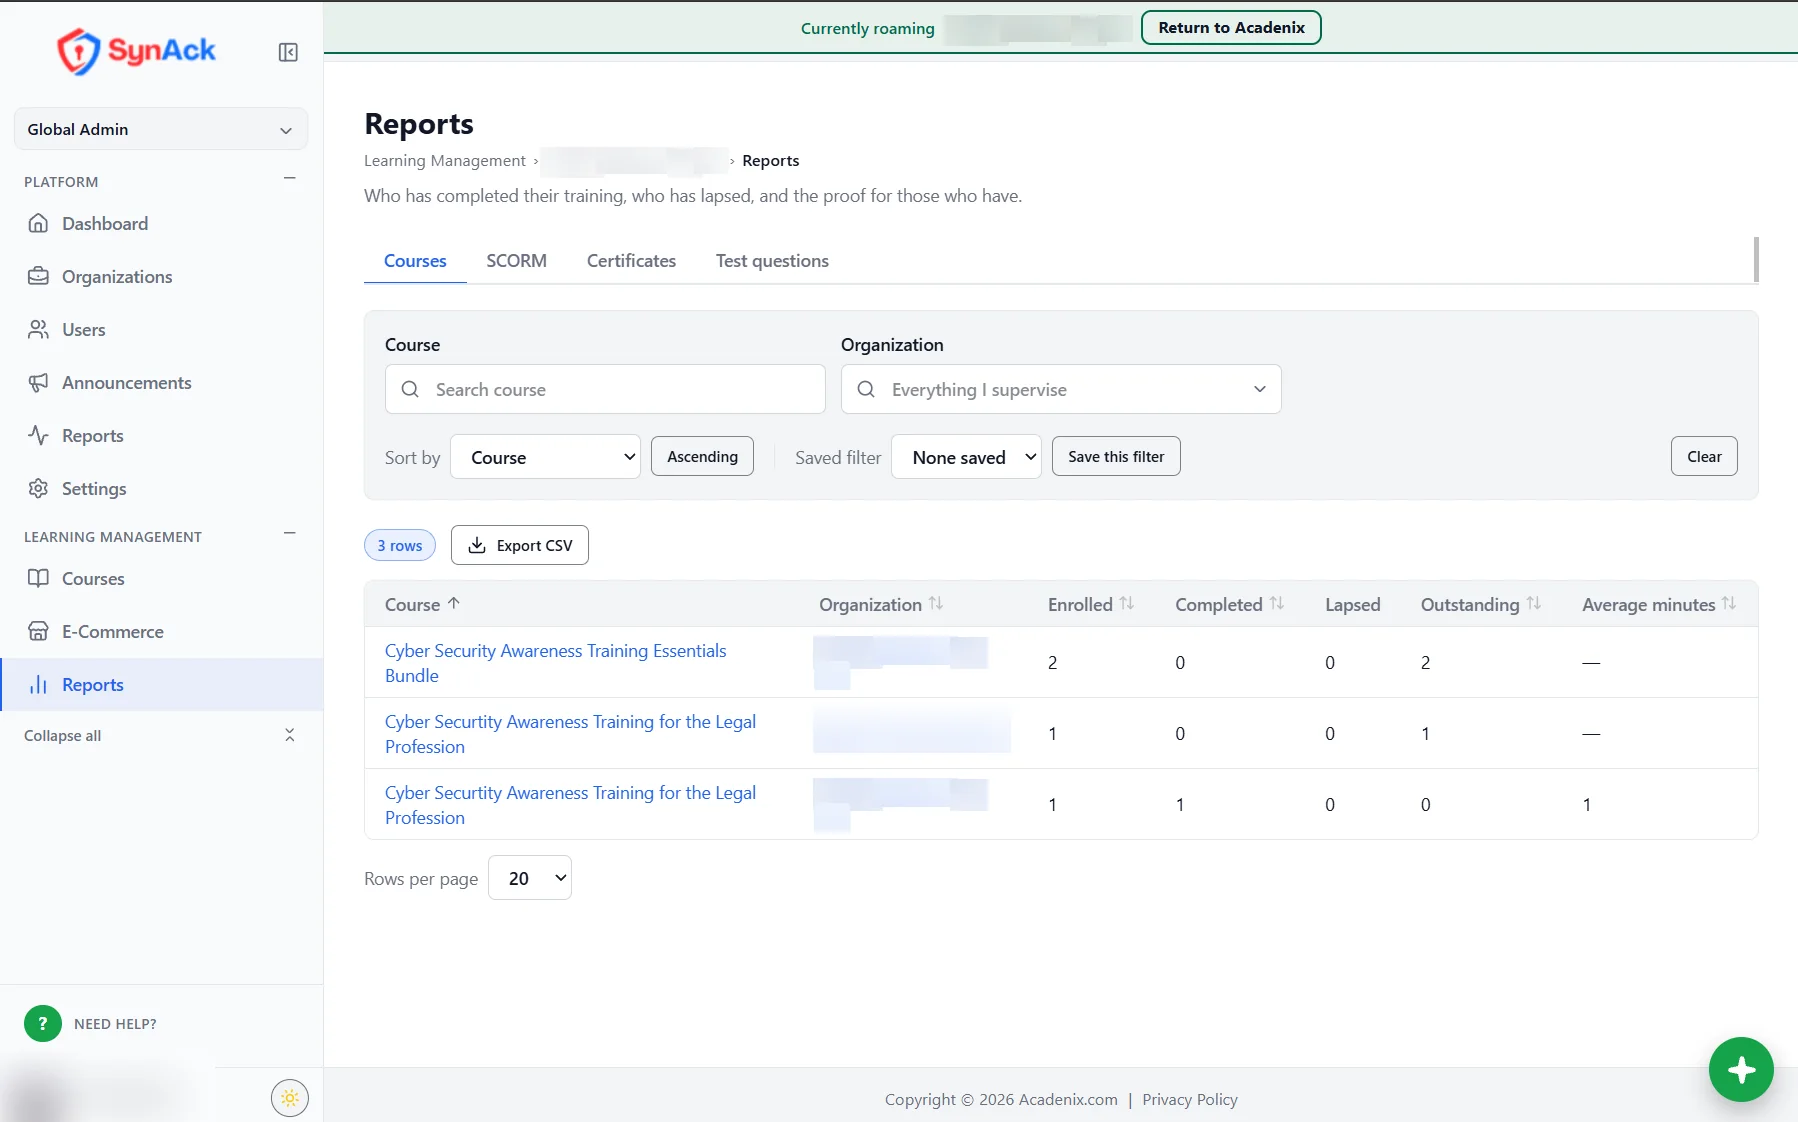Click the Courses book icon
This screenshot has height=1122, width=1798.
coord(38,578)
